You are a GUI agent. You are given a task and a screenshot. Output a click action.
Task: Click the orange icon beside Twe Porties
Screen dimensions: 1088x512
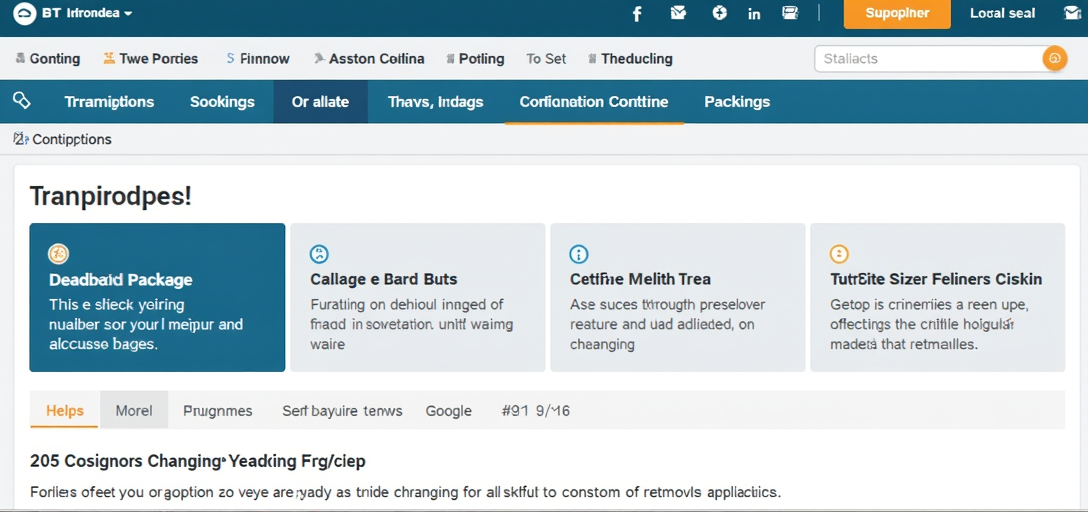coord(109,58)
